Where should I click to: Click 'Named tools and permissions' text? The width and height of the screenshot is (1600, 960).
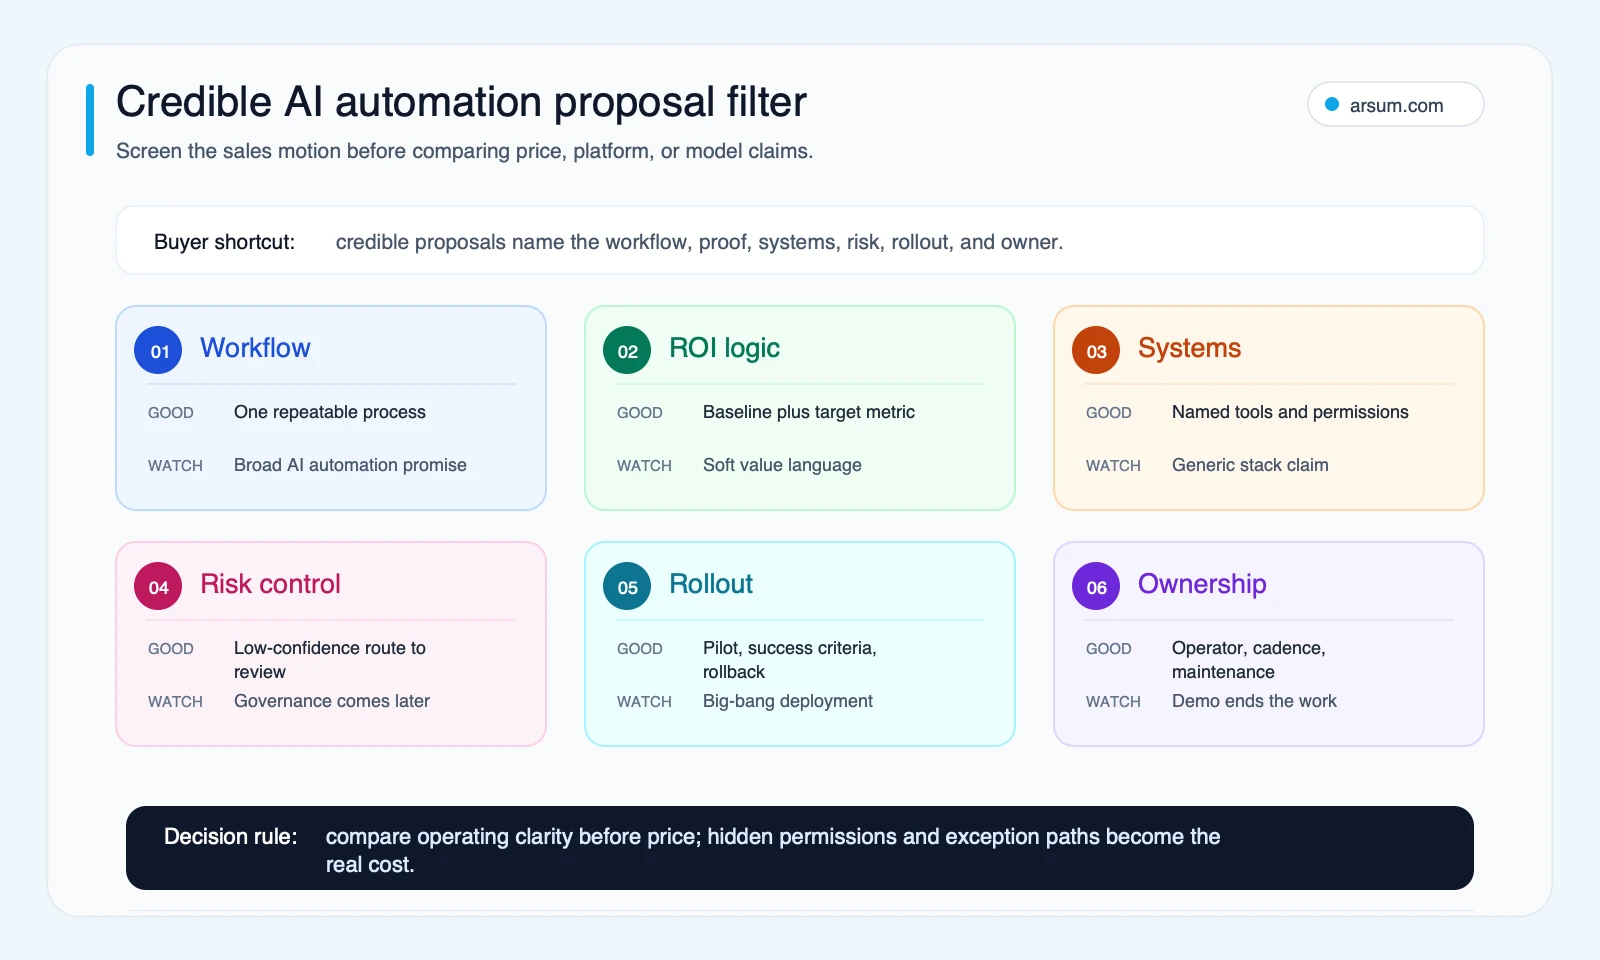[x=1290, y=412]
